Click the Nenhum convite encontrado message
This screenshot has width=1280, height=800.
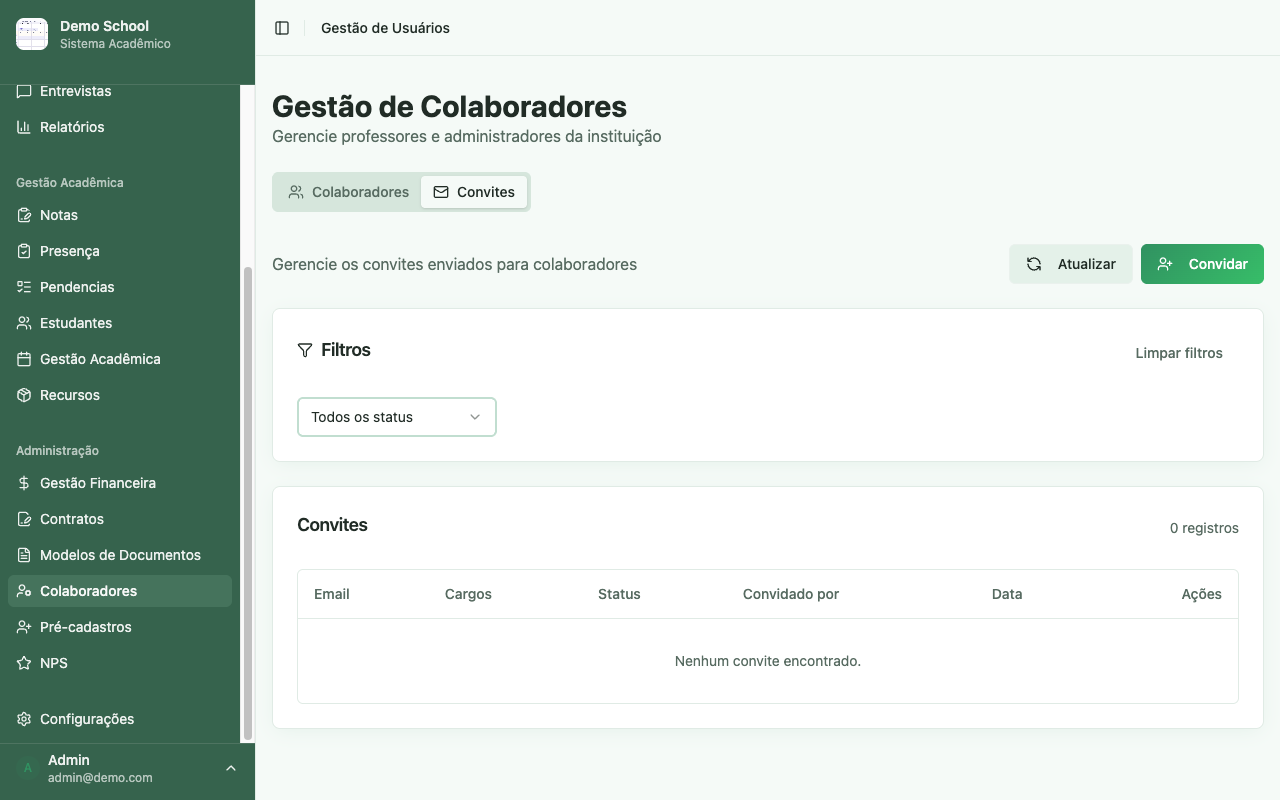tap(768, 661)
